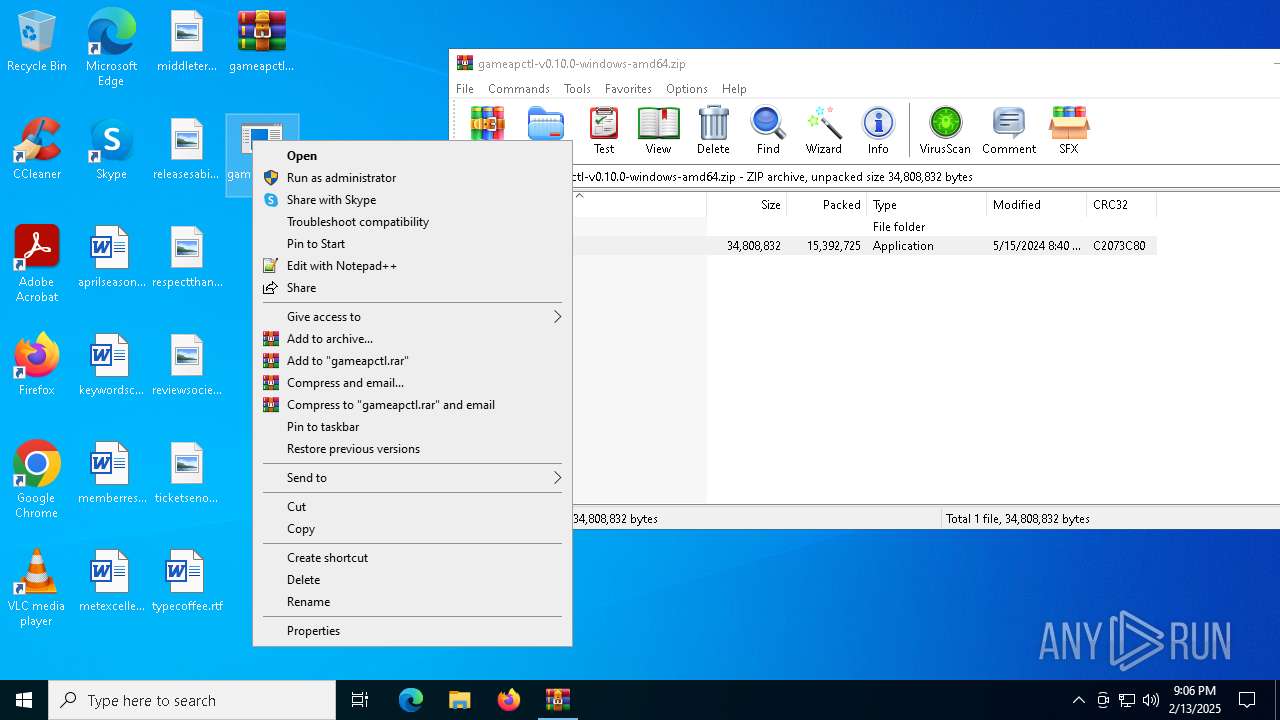This screenshot has width=1280, height=720.
Task: Open the notification center in taskbar
Action: pos(1247,700)
